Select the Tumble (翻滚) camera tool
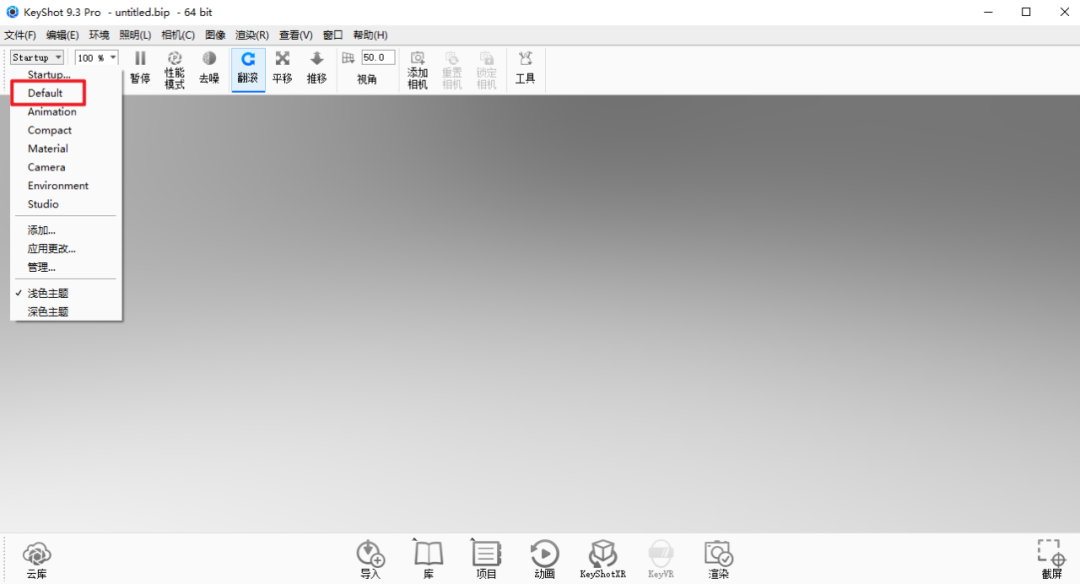Screen dimensions: 1080x584 248,67
